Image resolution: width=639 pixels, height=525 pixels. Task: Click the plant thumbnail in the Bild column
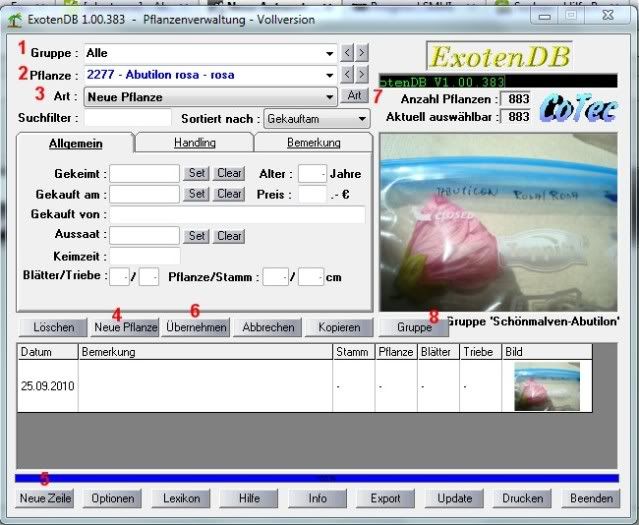pos(547,386)
